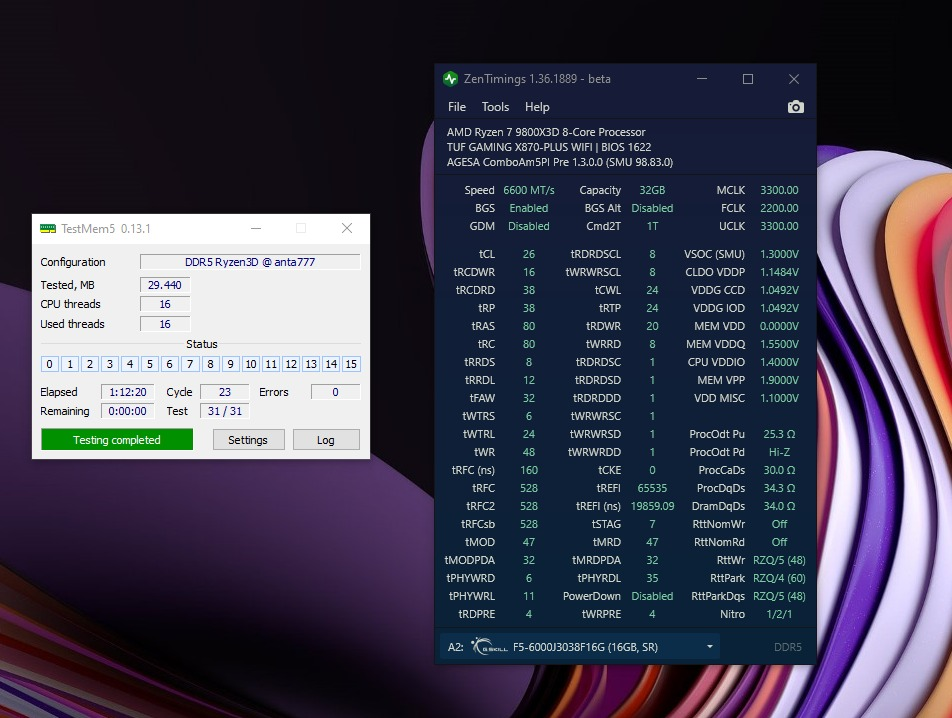Close the ZenTimings window
This screenshot has width=952, height=718.
(x=794, y=79)
